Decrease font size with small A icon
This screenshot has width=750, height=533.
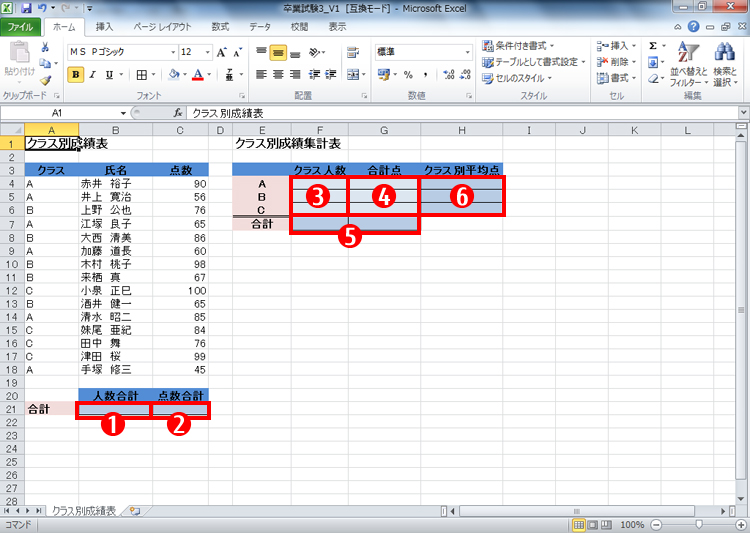238,52
